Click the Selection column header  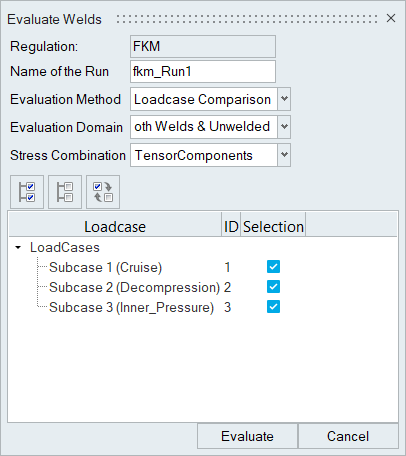(x=273, y=227)
